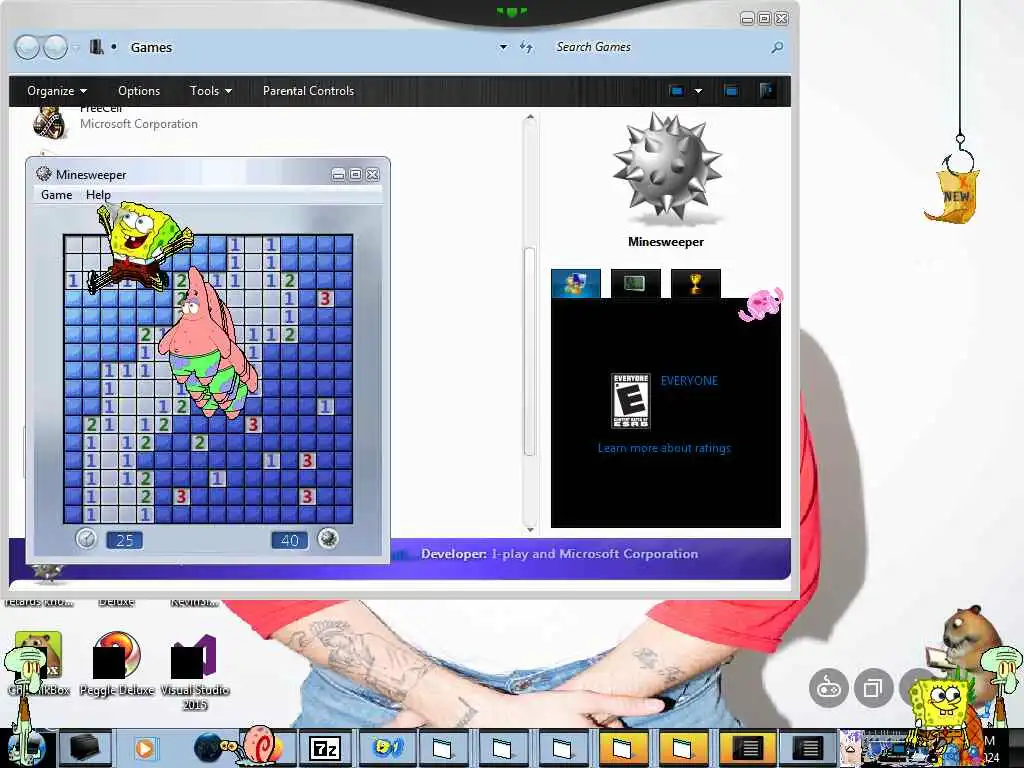Click the Games breadcrumb in address bar

[x=151, y=48]
